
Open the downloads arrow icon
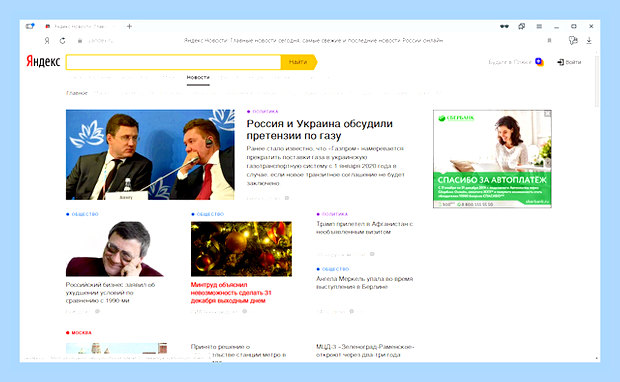[x=589, y=40]
